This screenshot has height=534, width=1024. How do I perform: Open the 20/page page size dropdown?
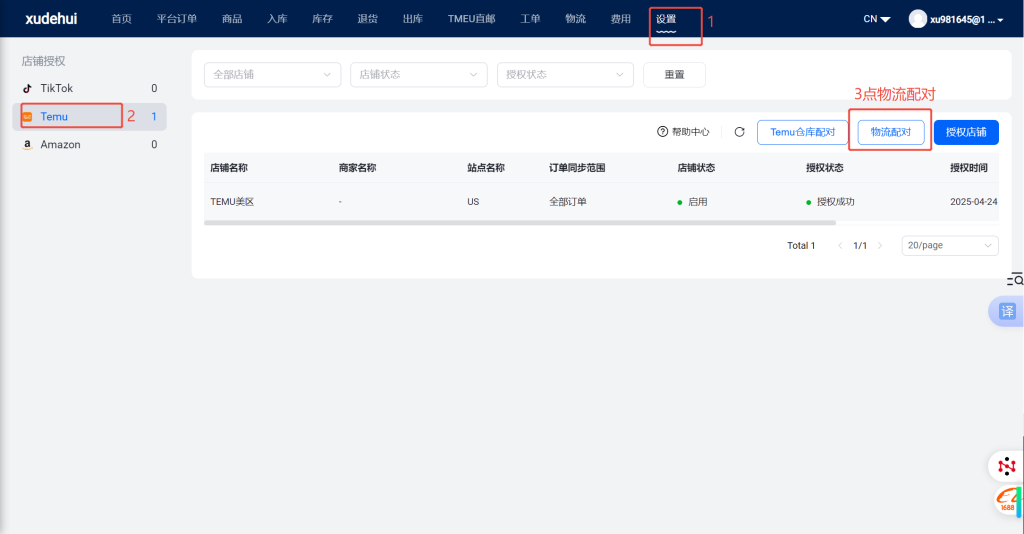[949, 245]
